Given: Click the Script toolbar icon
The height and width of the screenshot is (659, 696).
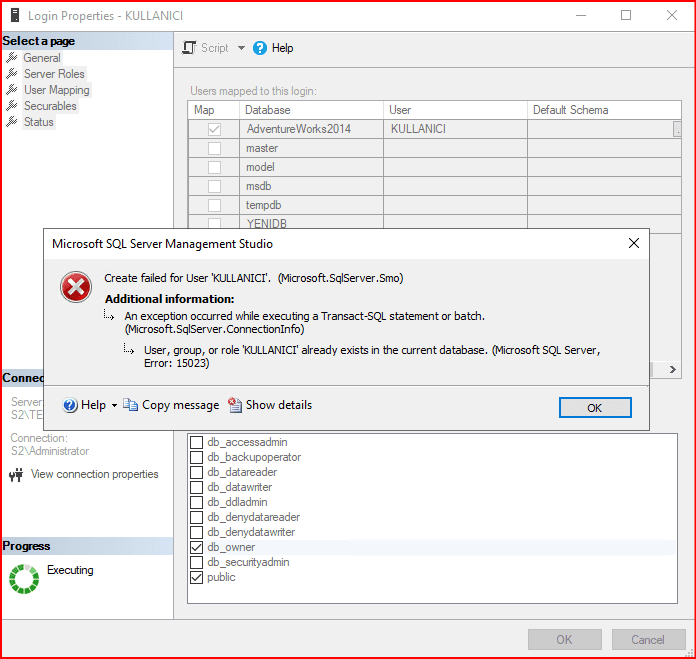Looking at the screenshot, I should pyautogui.click(x=189, y=48).
